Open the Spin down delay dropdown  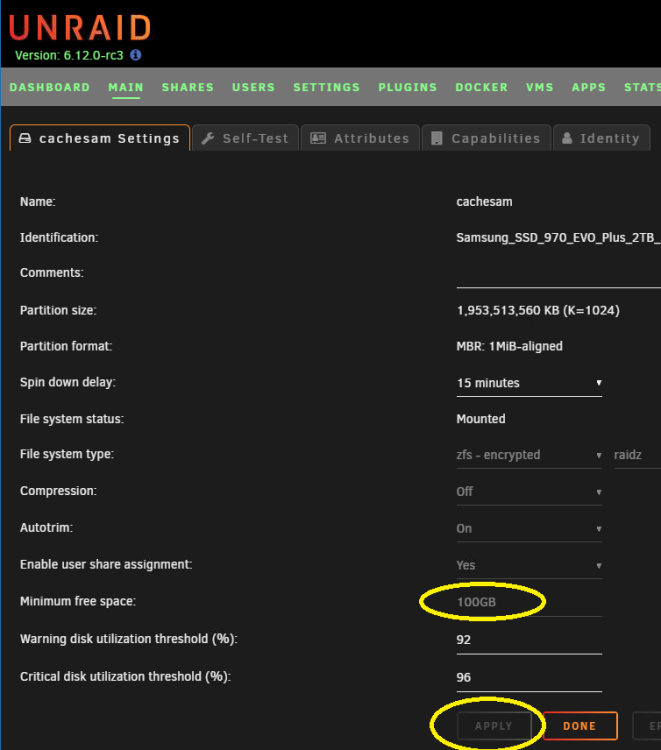click(x=529, y=383)
